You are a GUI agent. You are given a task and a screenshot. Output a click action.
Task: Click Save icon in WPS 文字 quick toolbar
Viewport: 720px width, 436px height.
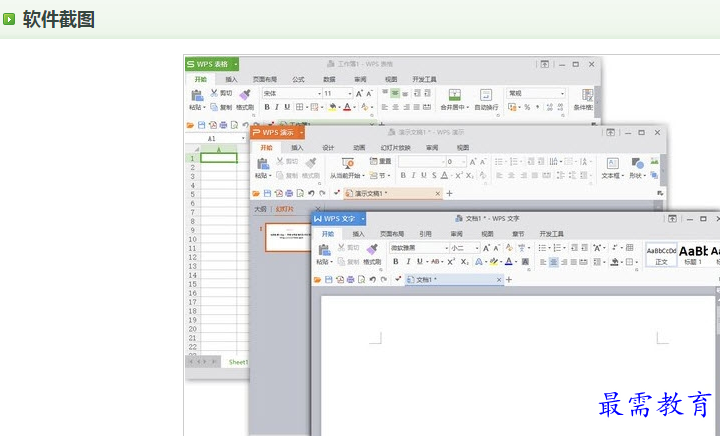coord(329,279)
